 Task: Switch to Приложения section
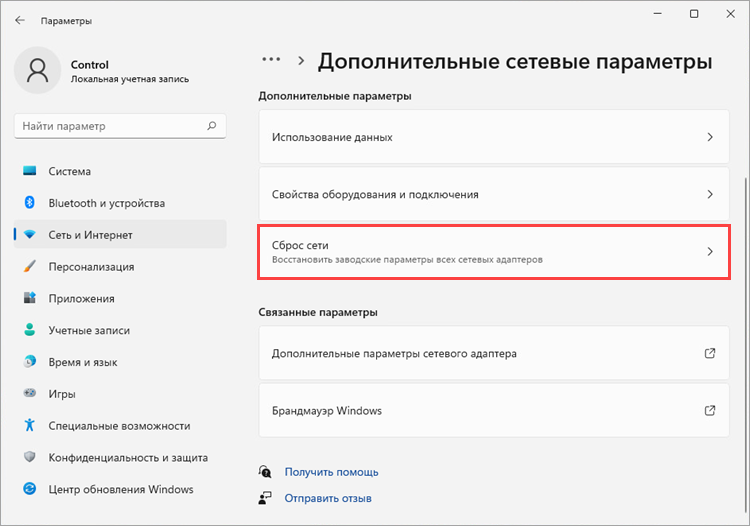(120, 298)
